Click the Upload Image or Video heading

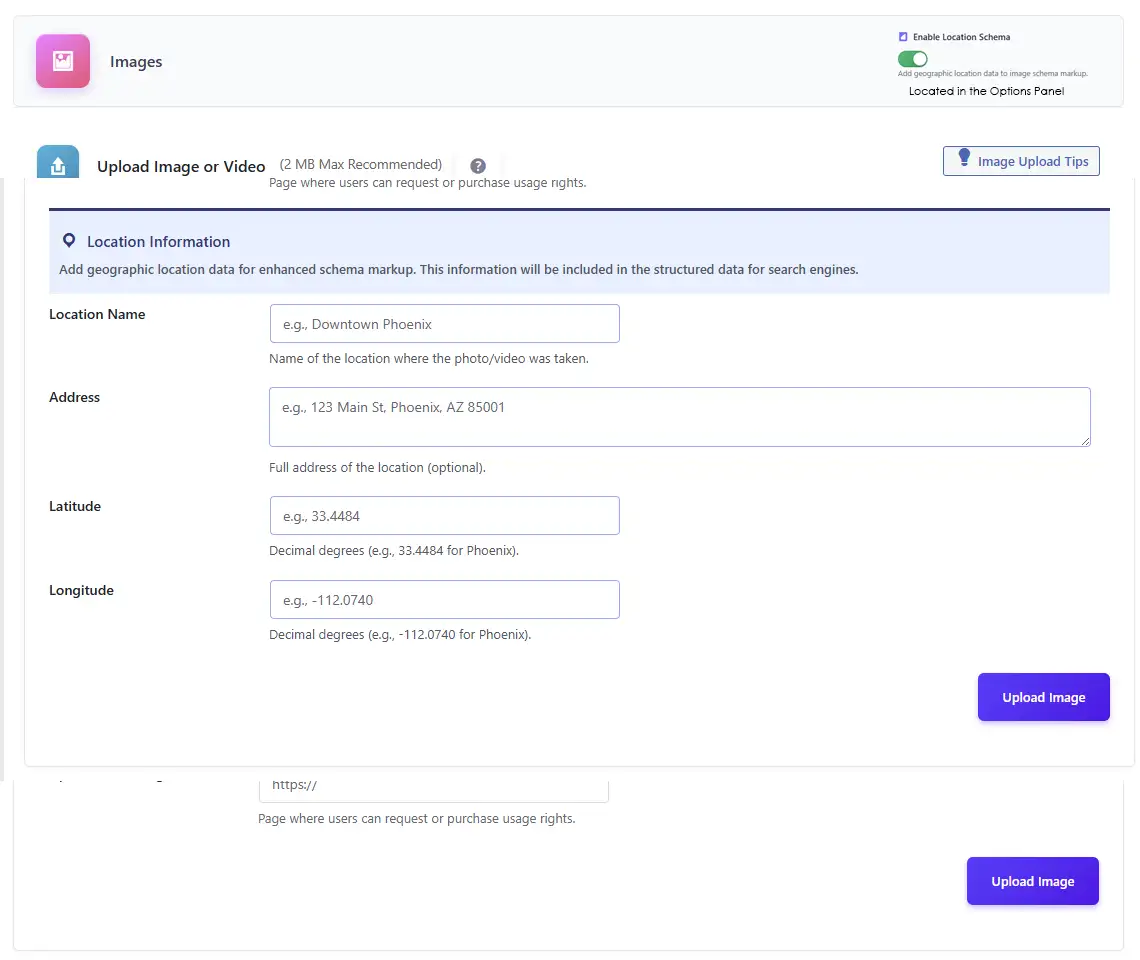tap(181, 167)
